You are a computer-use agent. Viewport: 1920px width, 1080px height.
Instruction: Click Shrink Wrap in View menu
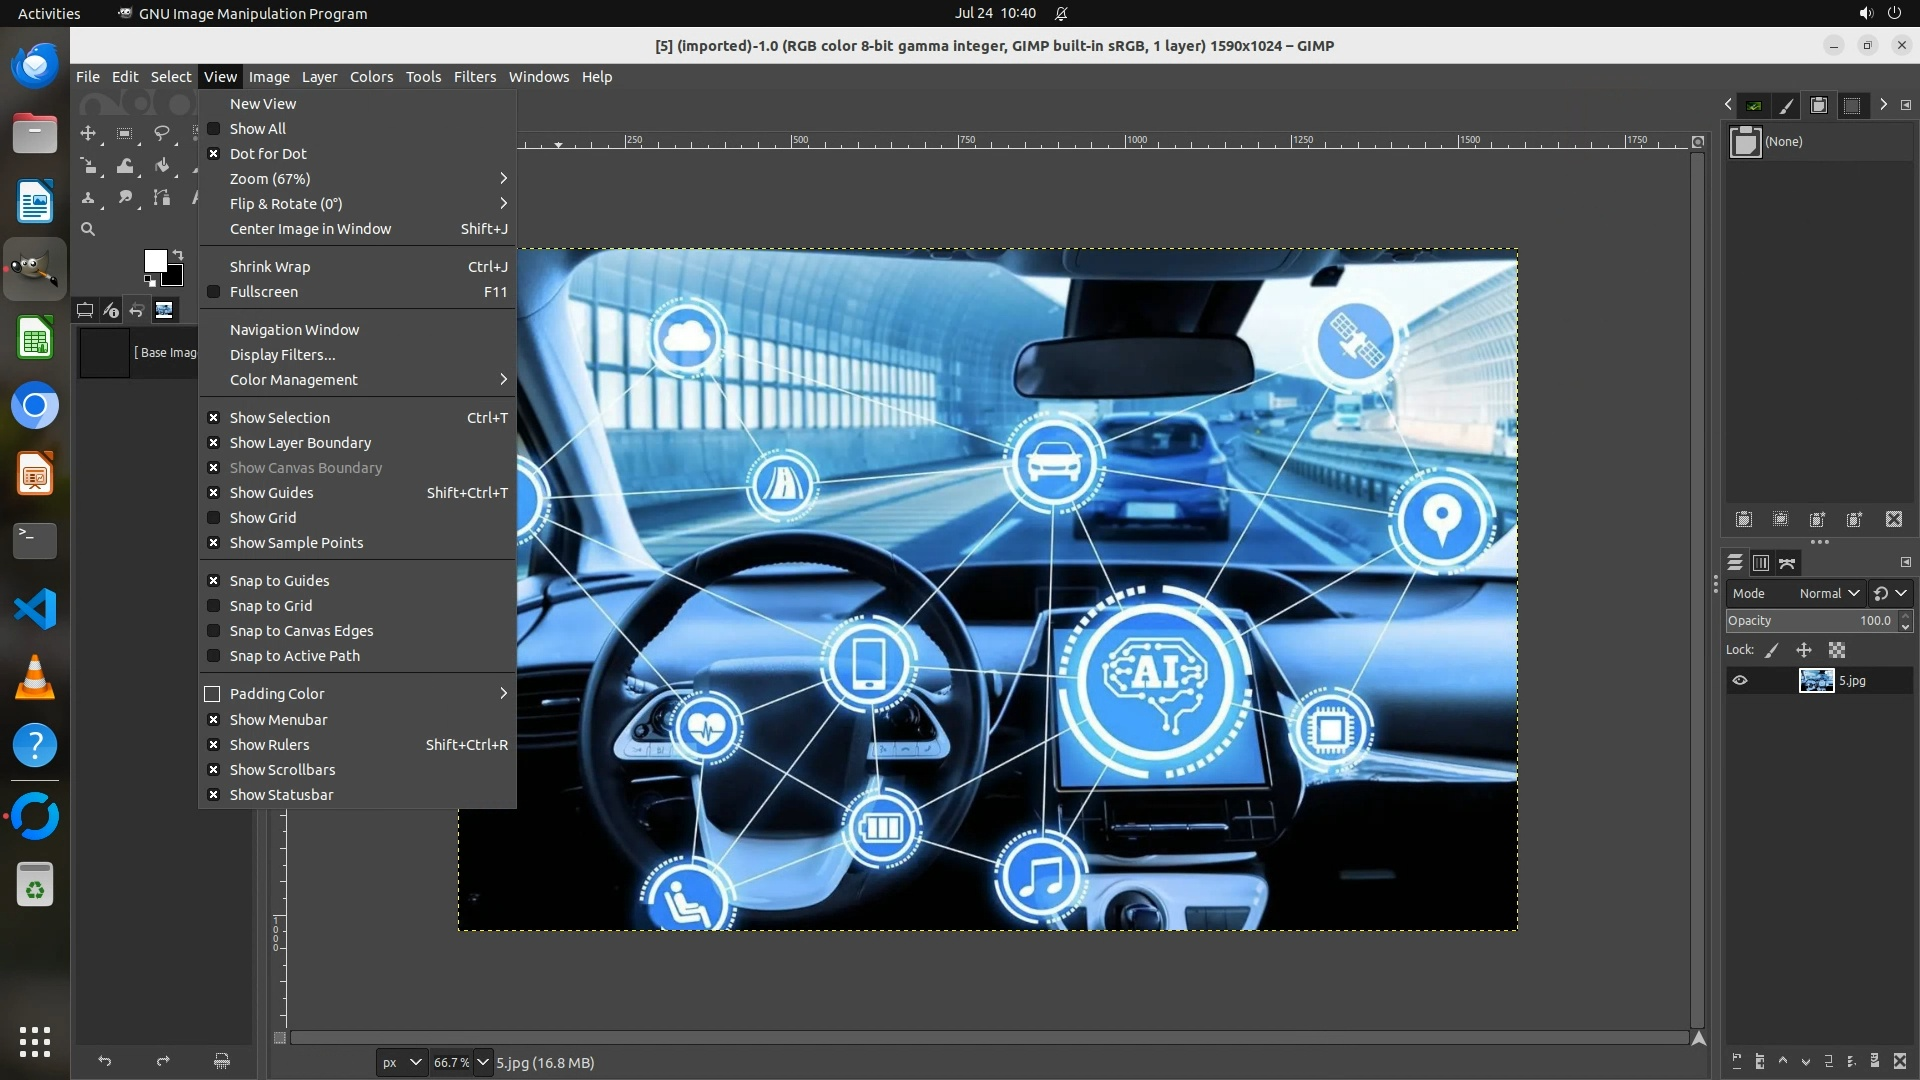pyautogui.click(x=270, y=267)
